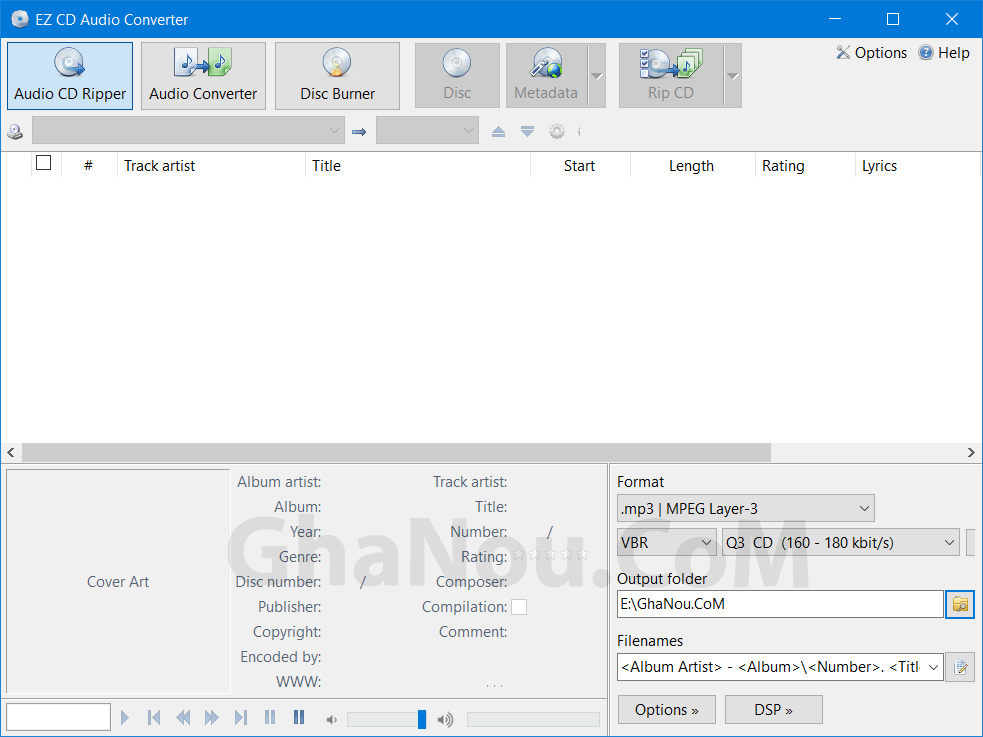Open the drive speed dropdown

(427, 130)
